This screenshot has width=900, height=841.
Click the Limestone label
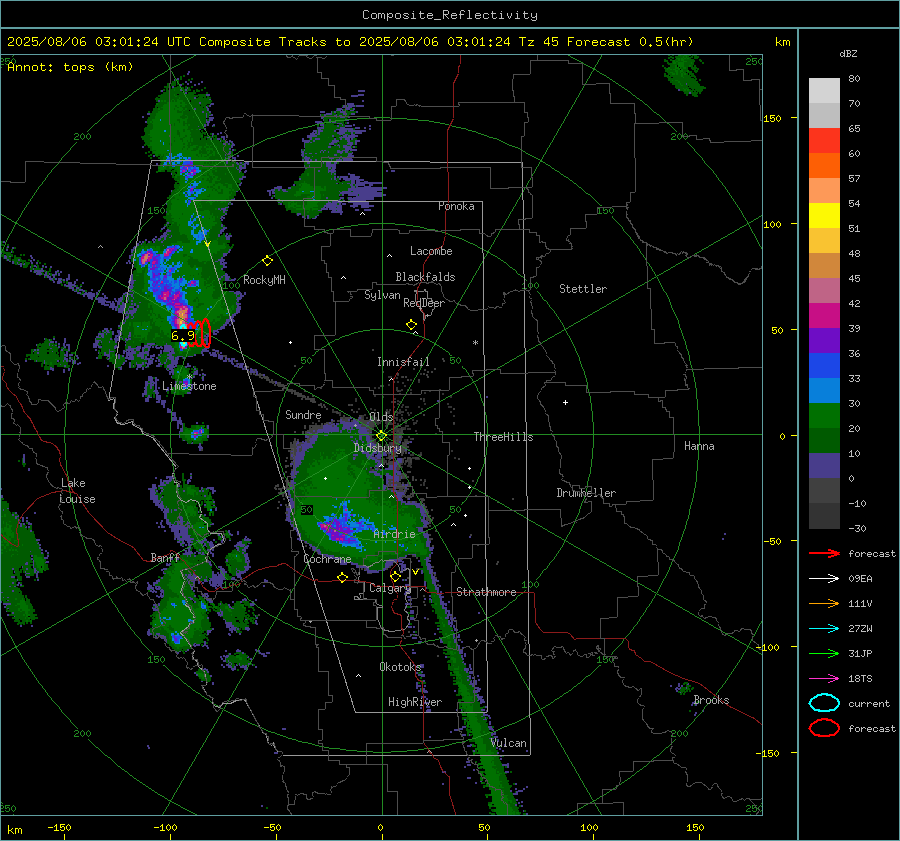point(189,386)
